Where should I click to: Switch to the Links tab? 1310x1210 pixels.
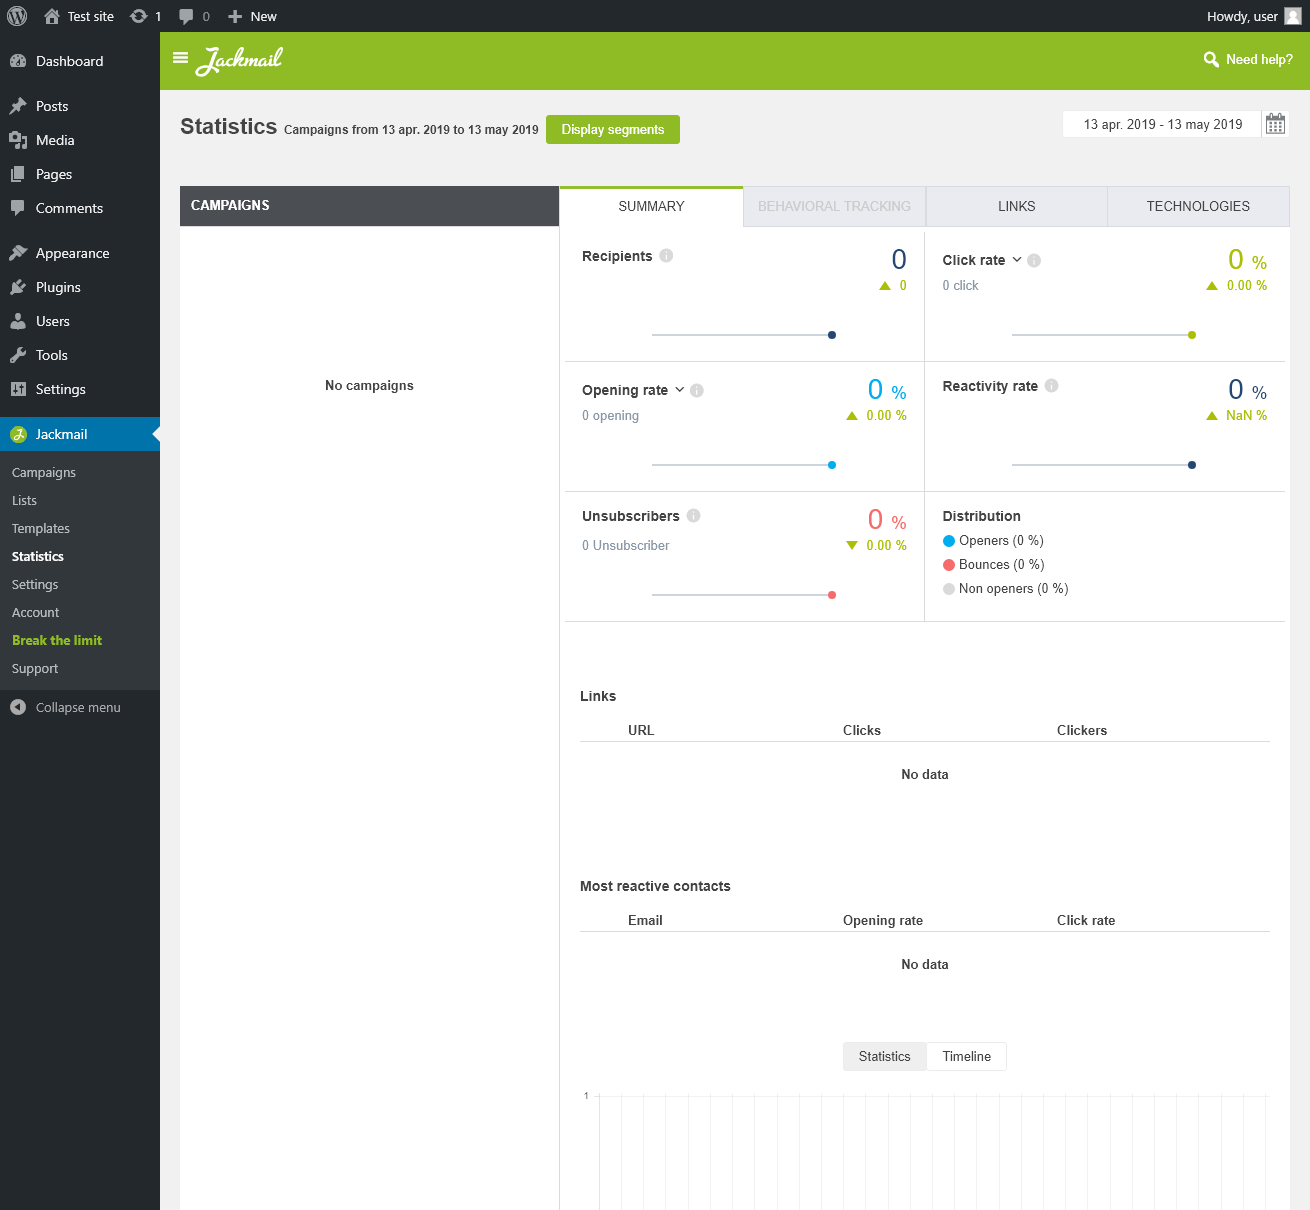point(1017,206)
